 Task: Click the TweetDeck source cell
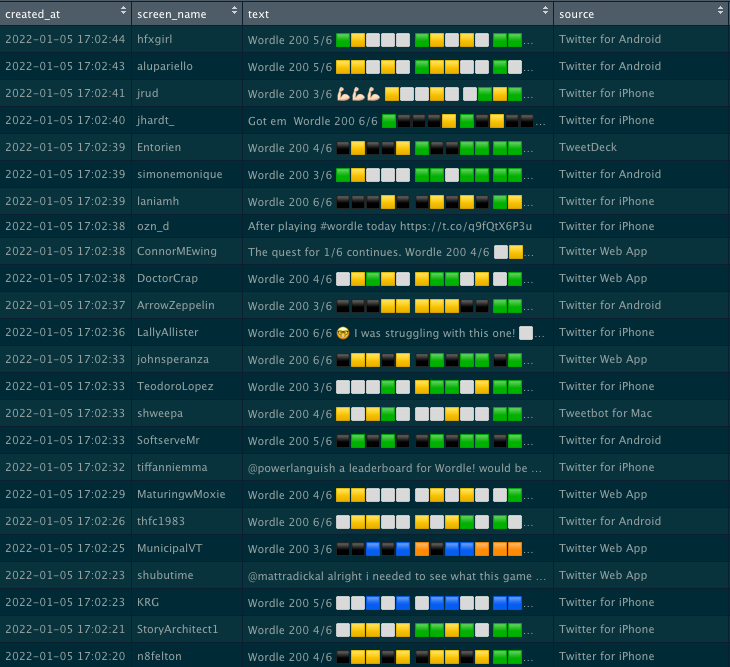588,147
